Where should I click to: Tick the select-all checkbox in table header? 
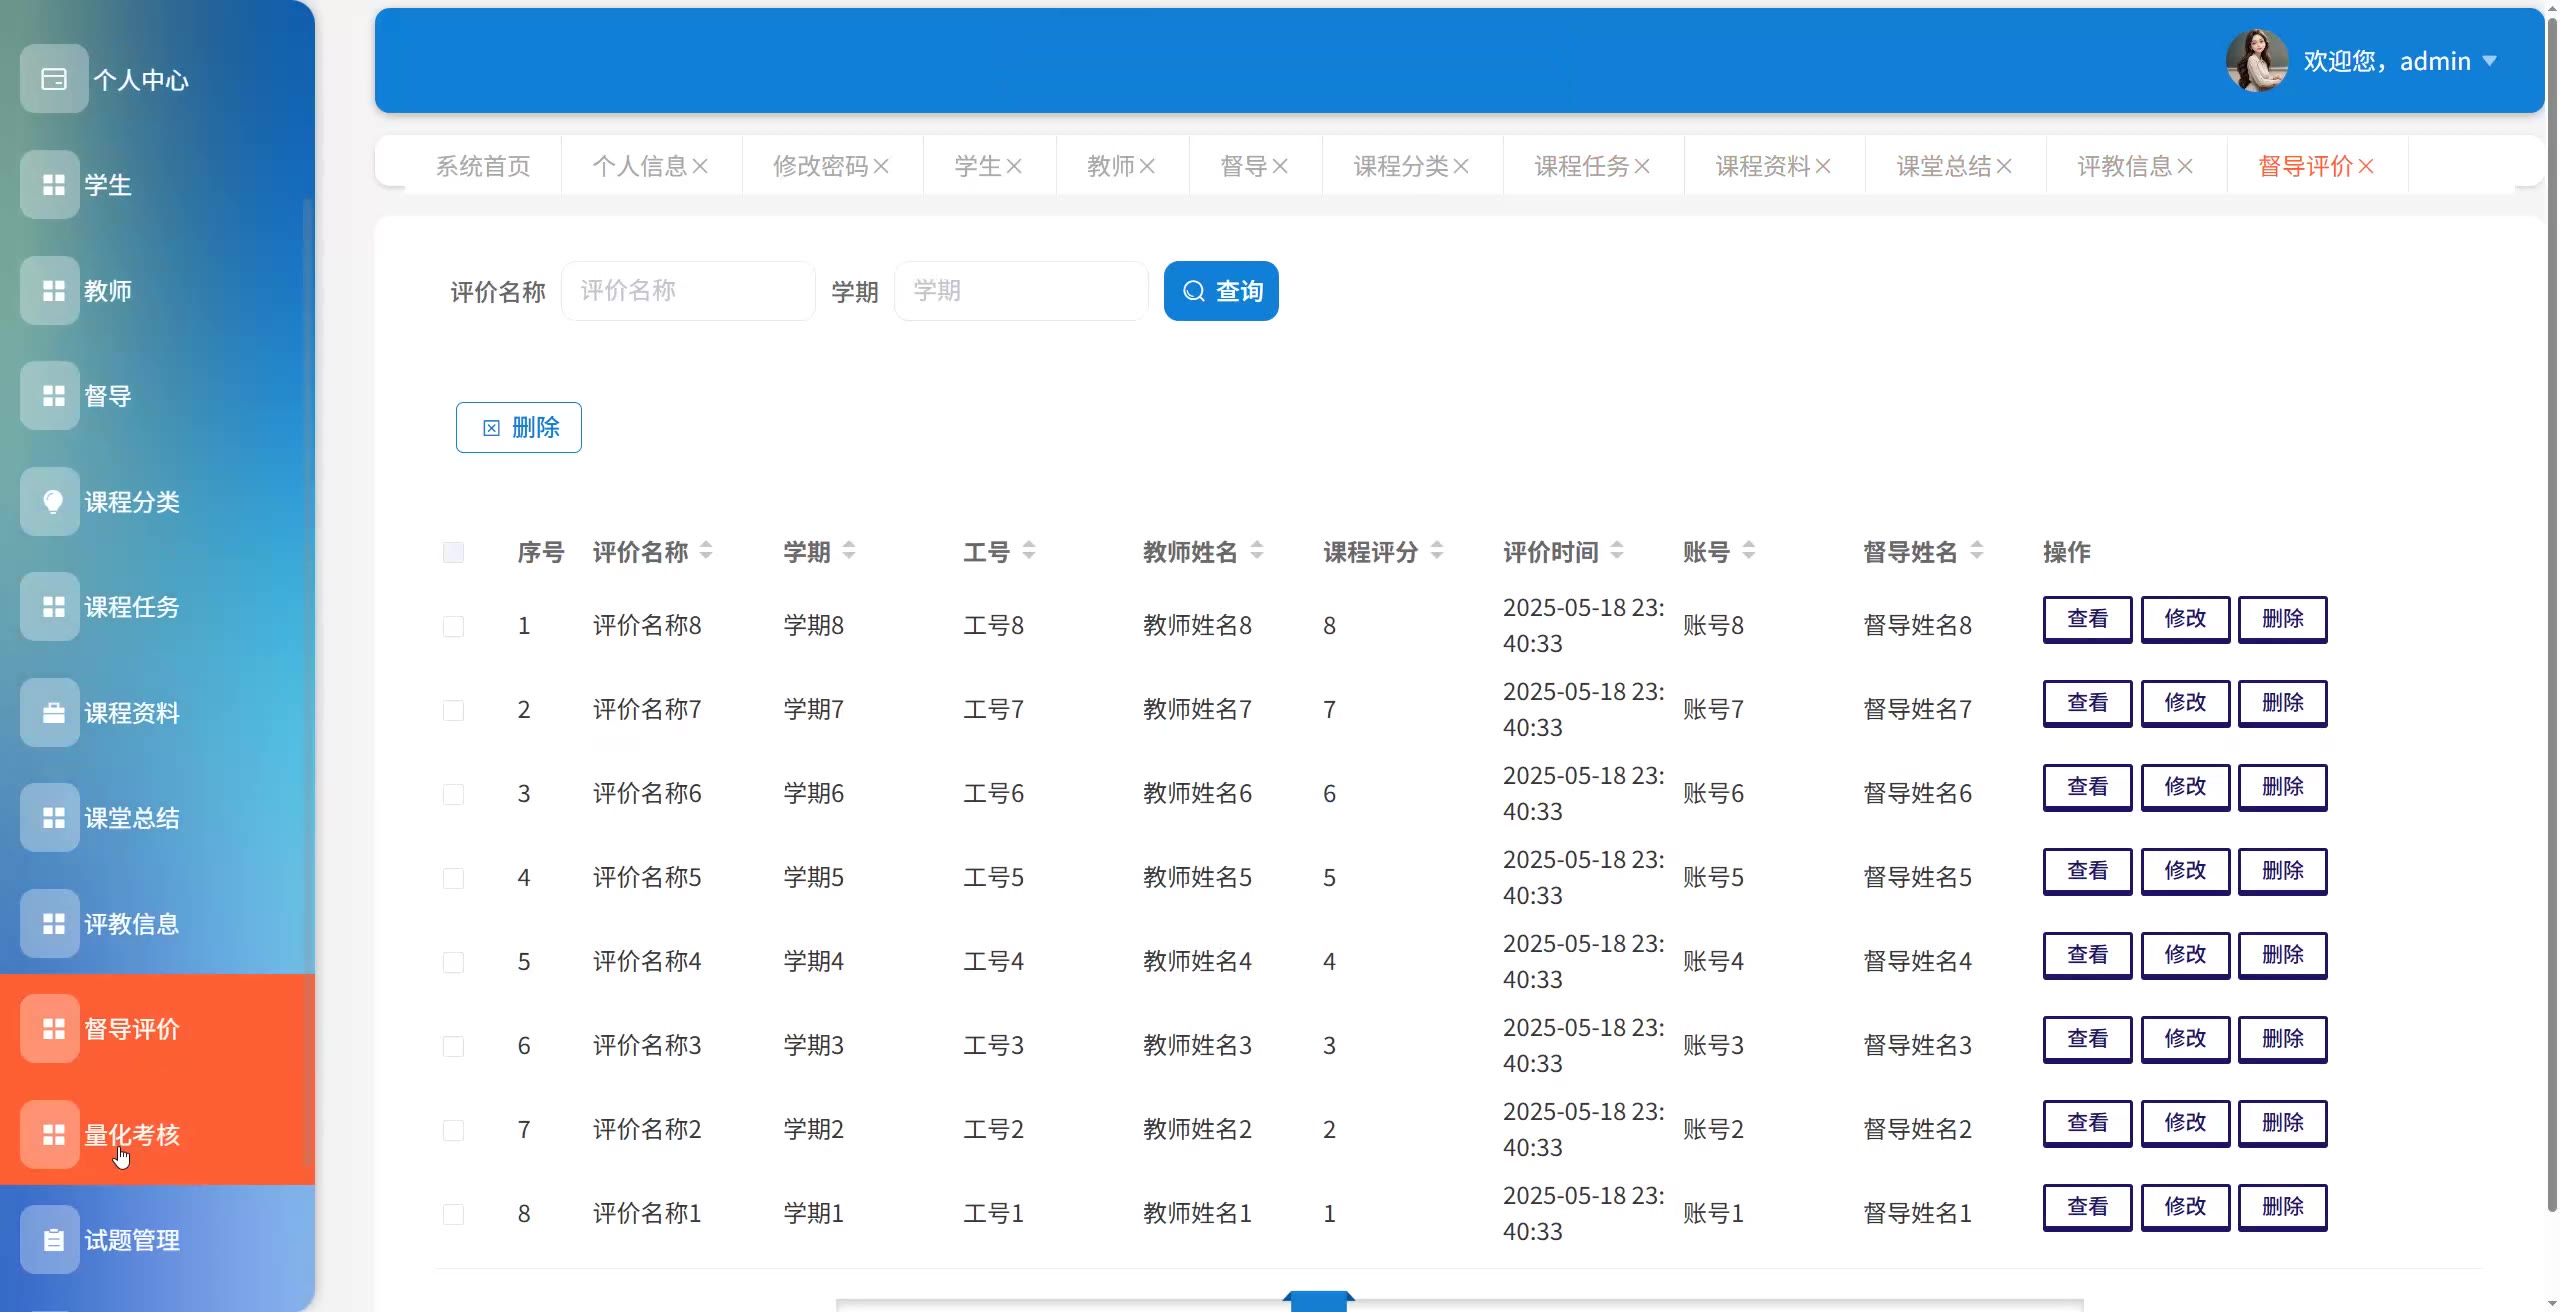(453, 552)
